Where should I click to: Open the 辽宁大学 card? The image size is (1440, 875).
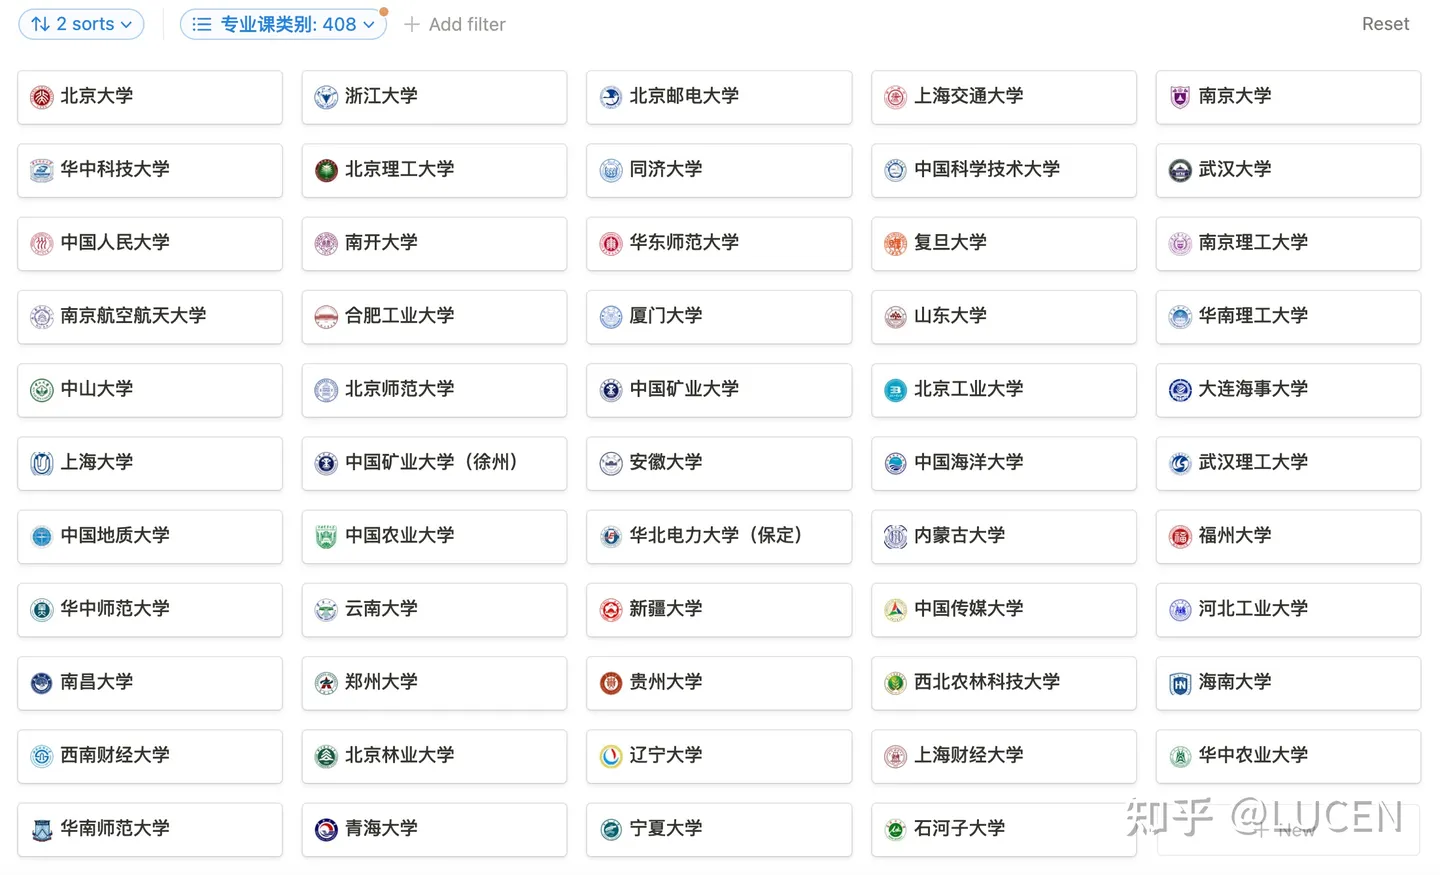(719, 756)
